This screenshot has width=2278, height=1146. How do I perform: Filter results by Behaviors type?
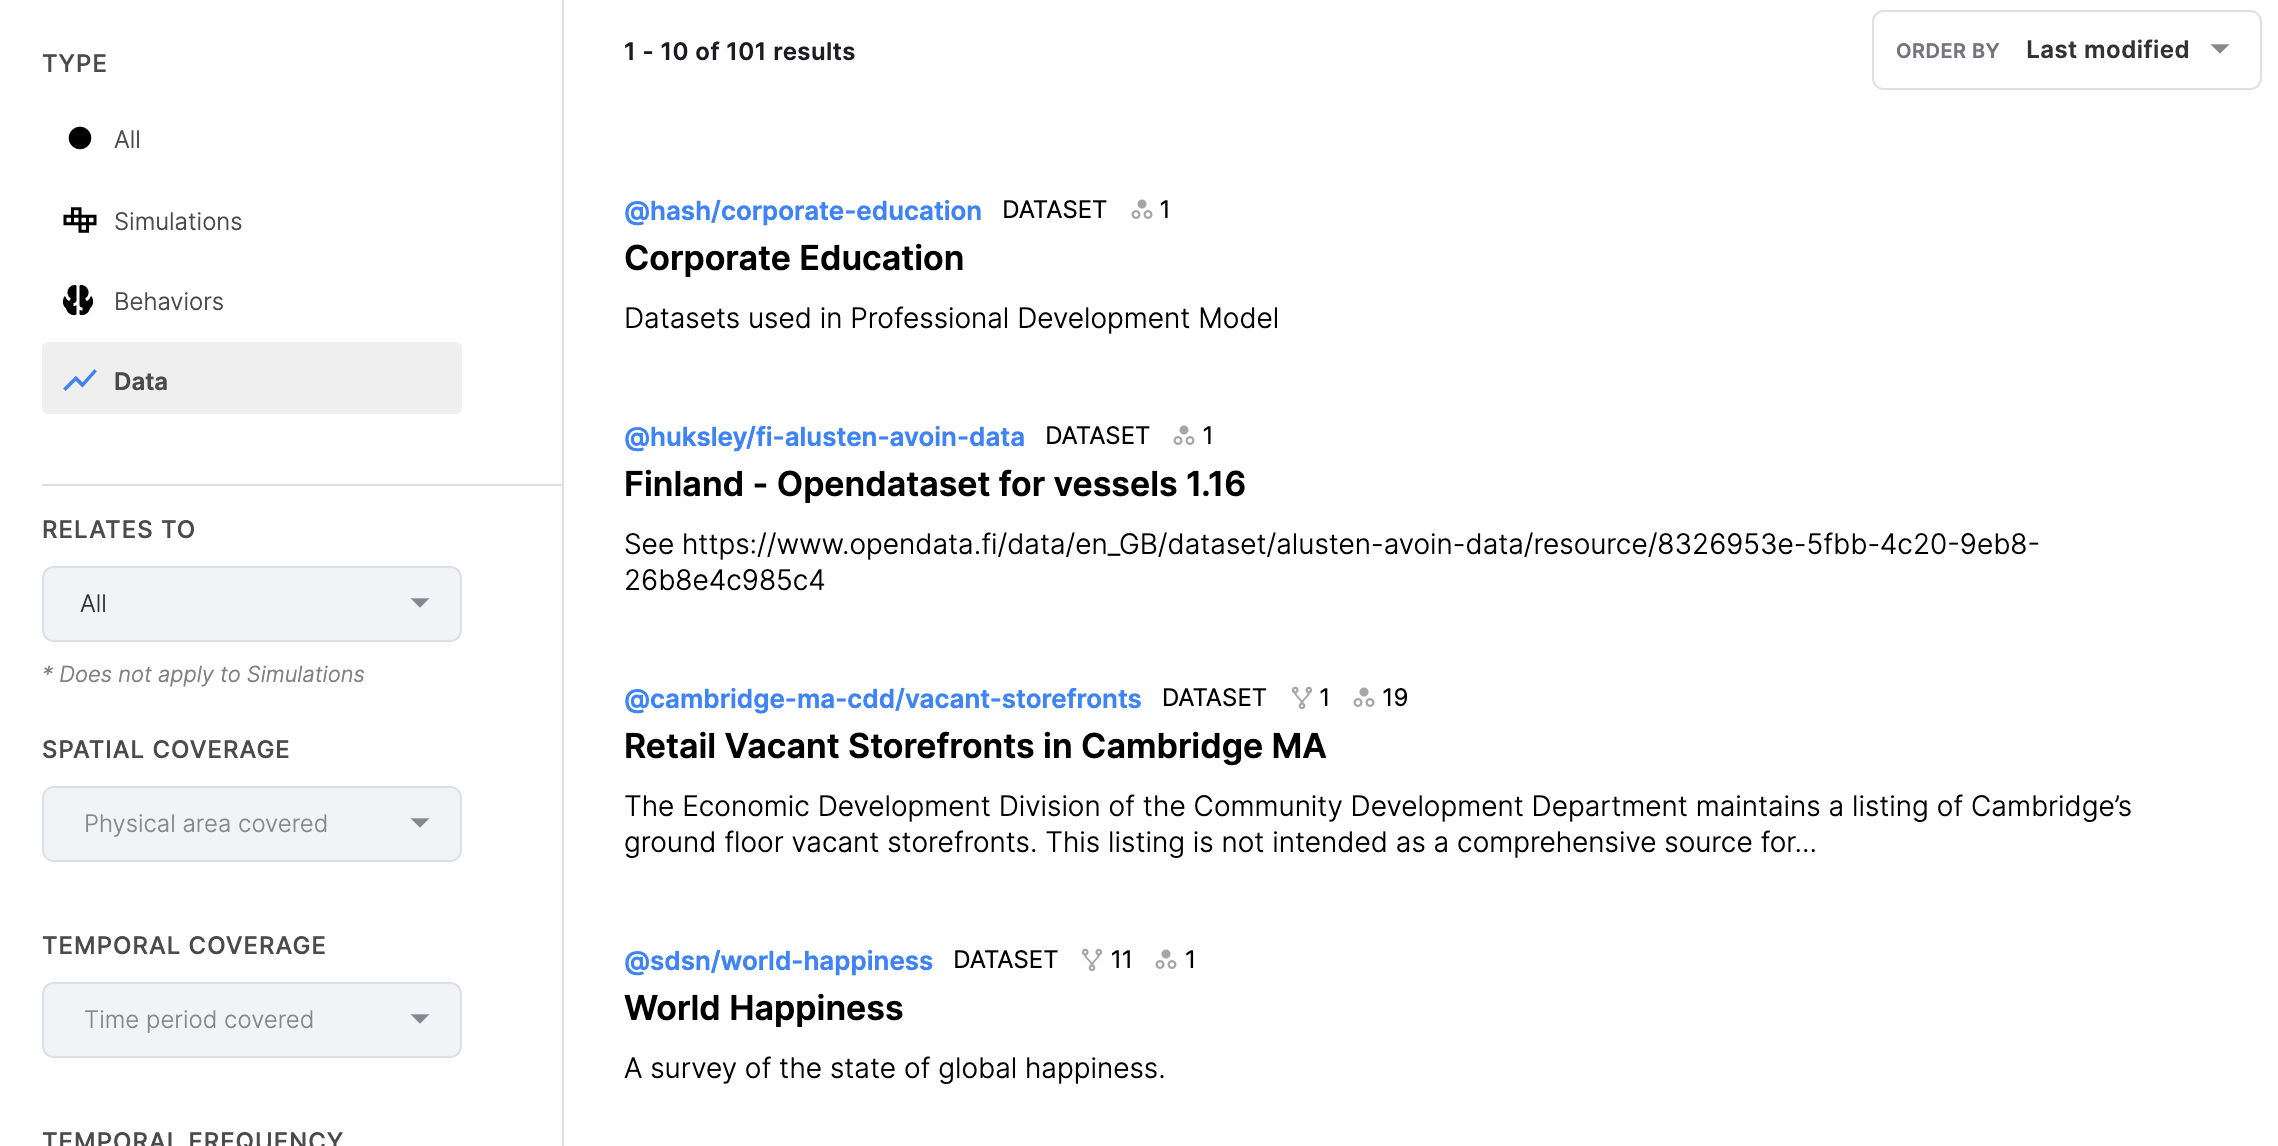pyautogui.click(x=168, y=301)
